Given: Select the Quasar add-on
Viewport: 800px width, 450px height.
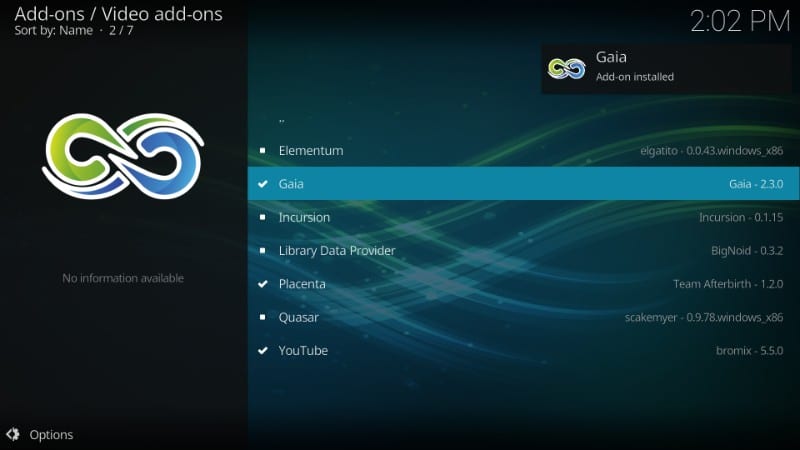Looking at the screenshot, I should click(x=523, y=317).
